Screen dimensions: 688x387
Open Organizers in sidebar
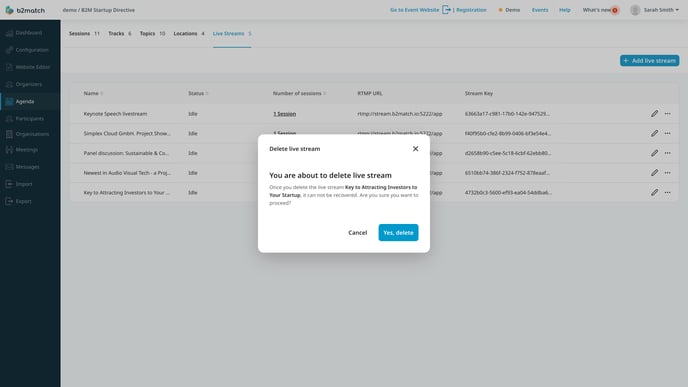click(29, 84)
